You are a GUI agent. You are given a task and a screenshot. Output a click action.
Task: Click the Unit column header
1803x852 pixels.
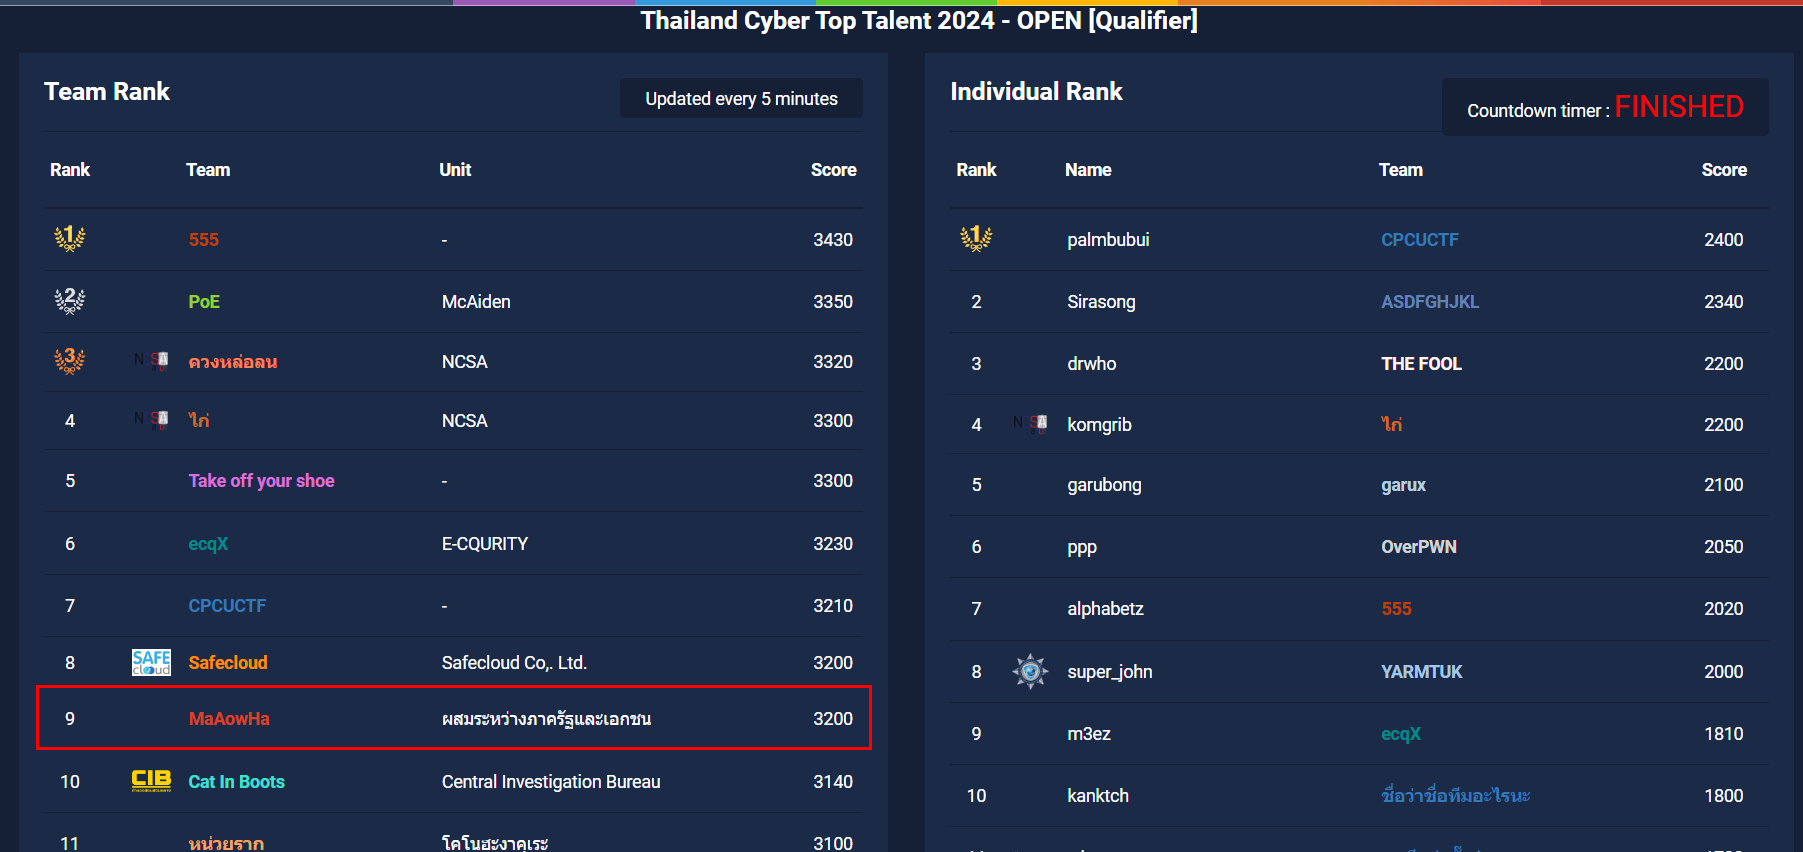coord(455,170)
